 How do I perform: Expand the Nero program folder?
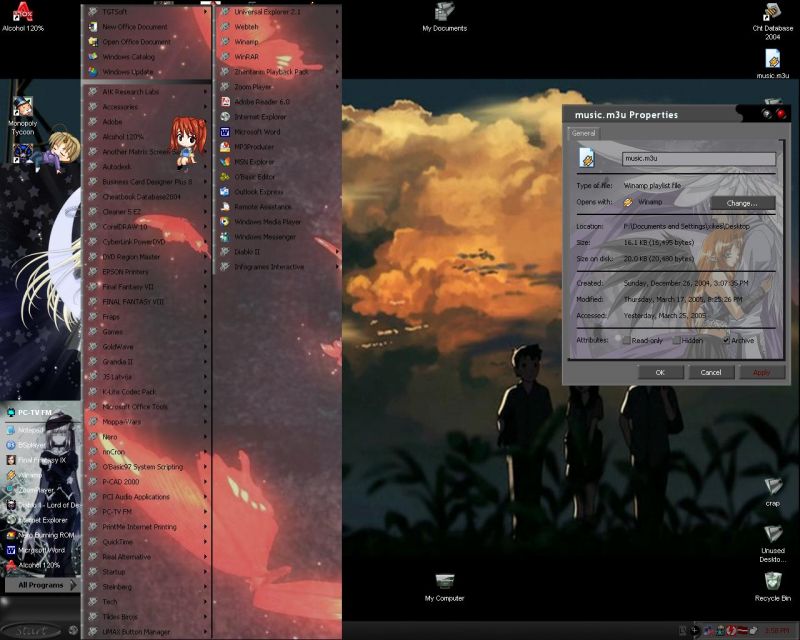point(147,437)
